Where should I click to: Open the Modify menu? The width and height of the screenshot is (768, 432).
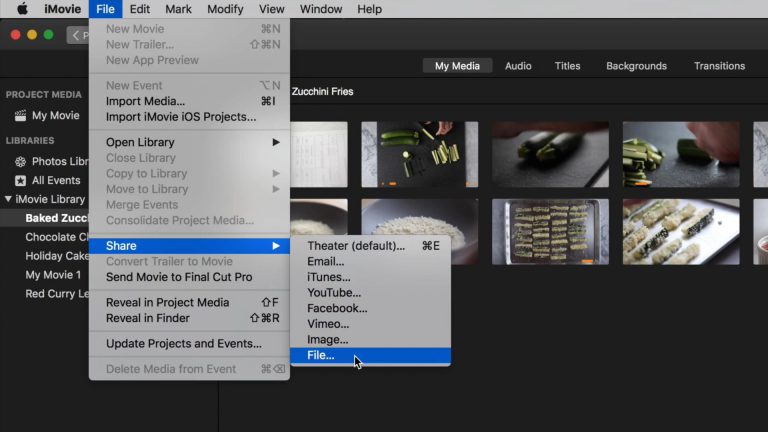(225, 9)
